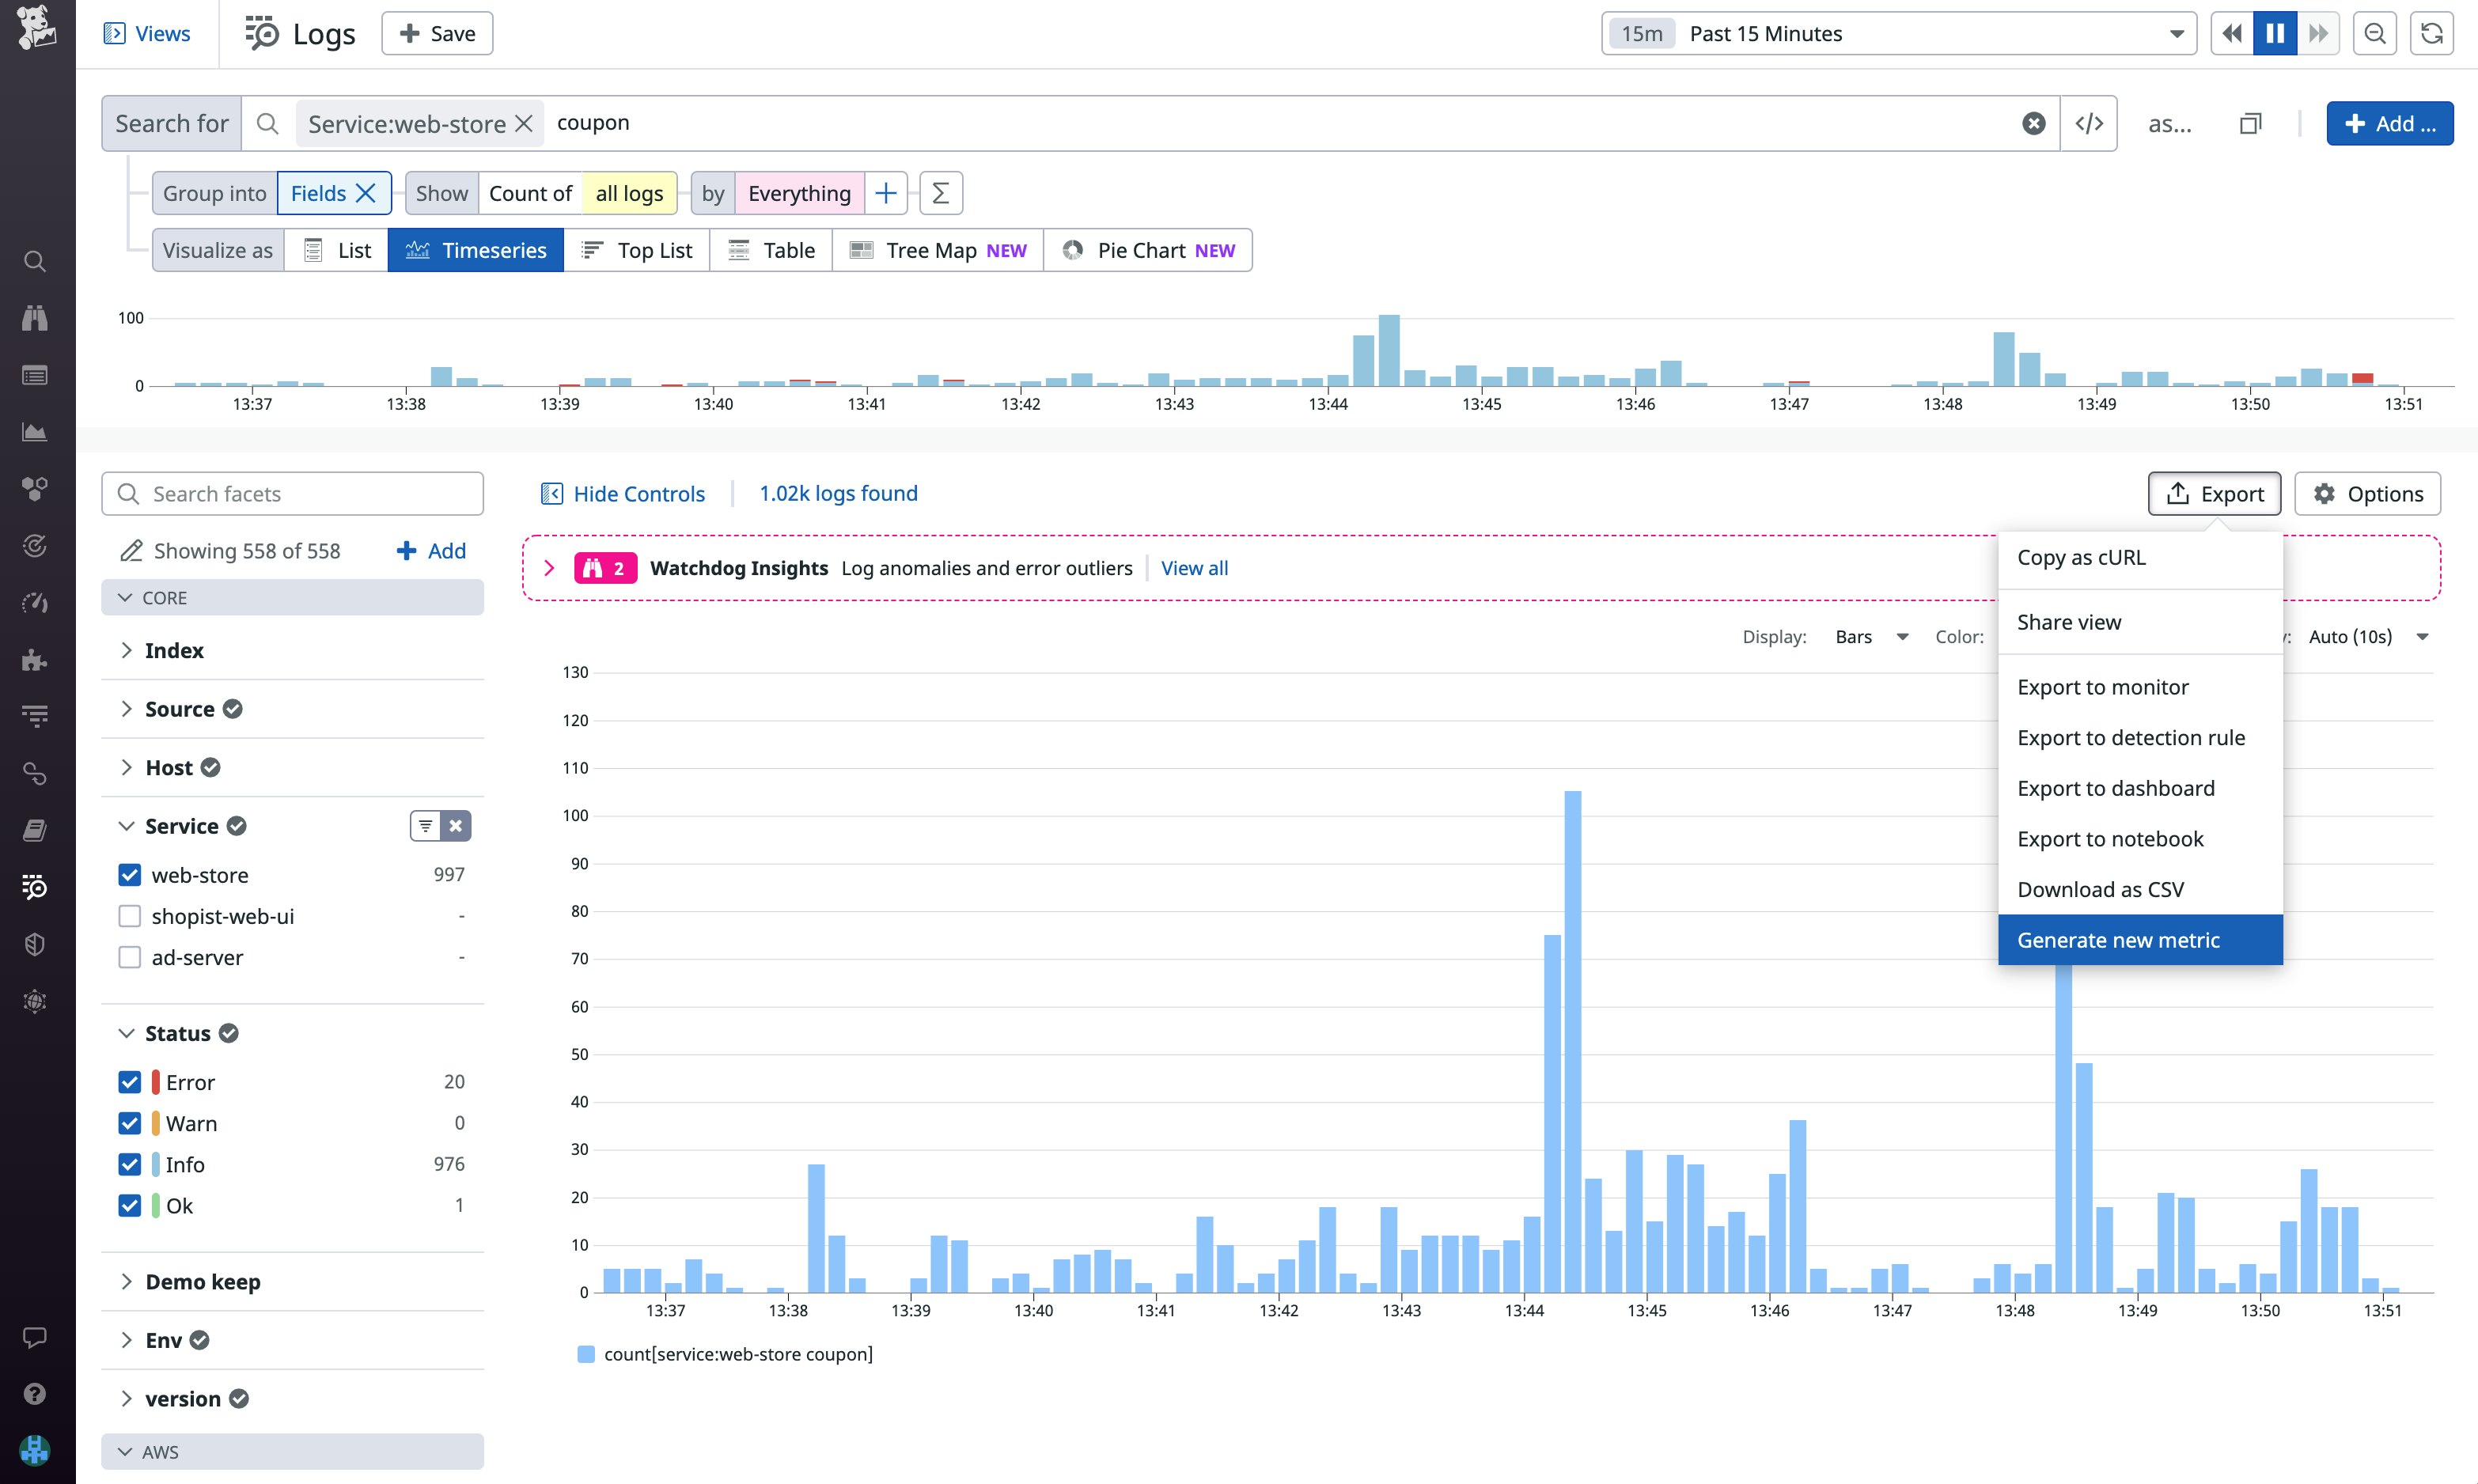The height and width of the screenshot is (1484, 2478).
Task: Enable the shopist-web-ui service checkbox
Action: [x=130, y=915]
